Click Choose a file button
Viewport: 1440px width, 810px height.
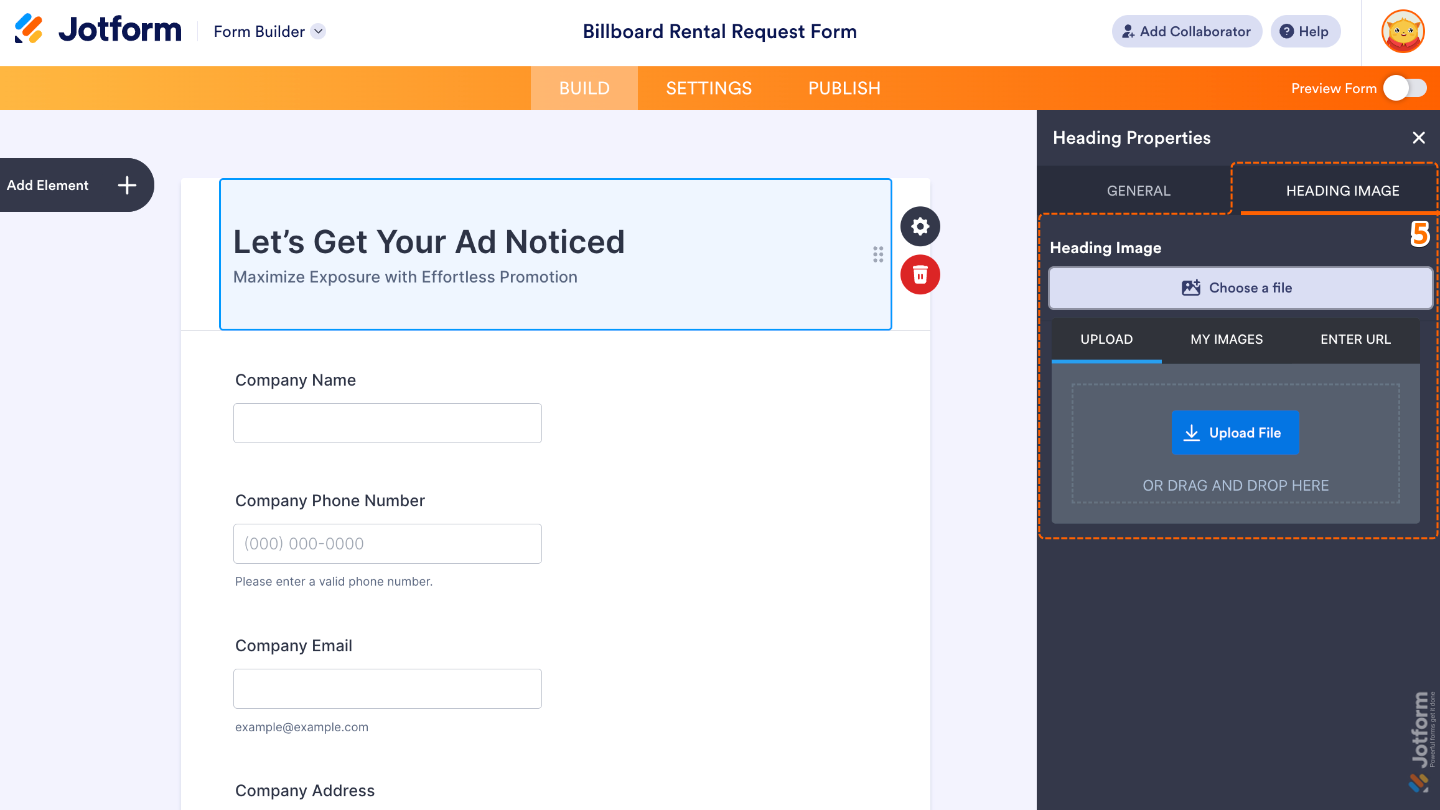point(1240,288)
